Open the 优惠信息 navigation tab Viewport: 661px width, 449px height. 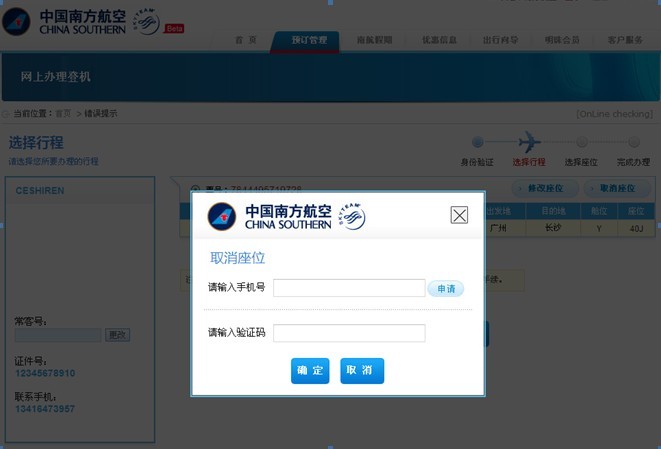click(439, 40)
